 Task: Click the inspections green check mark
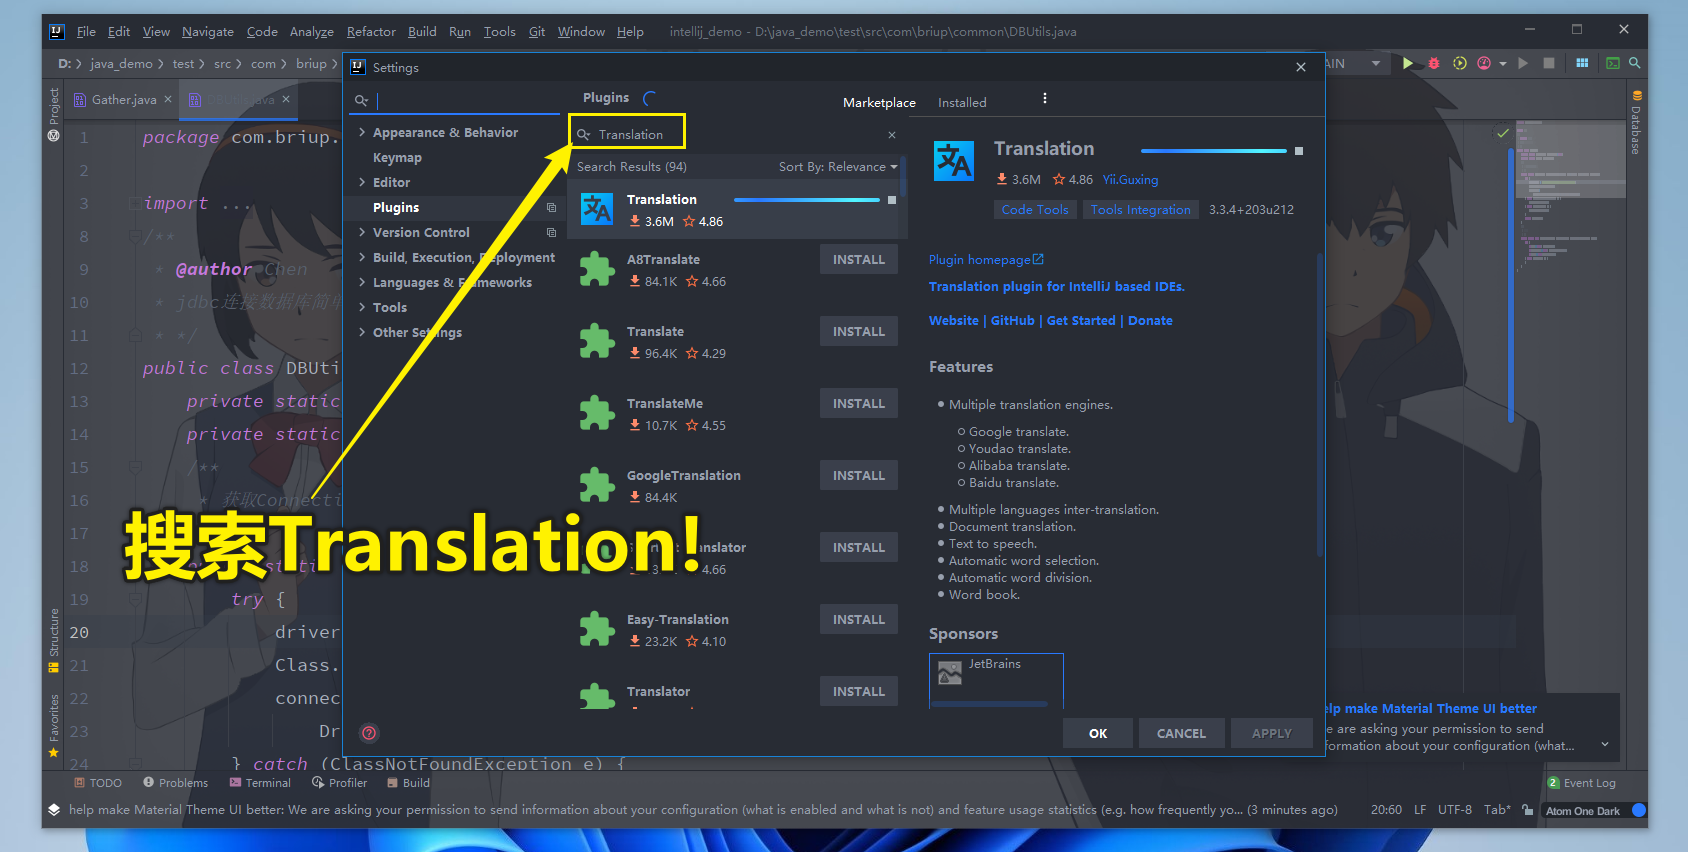click(1502, 133)
